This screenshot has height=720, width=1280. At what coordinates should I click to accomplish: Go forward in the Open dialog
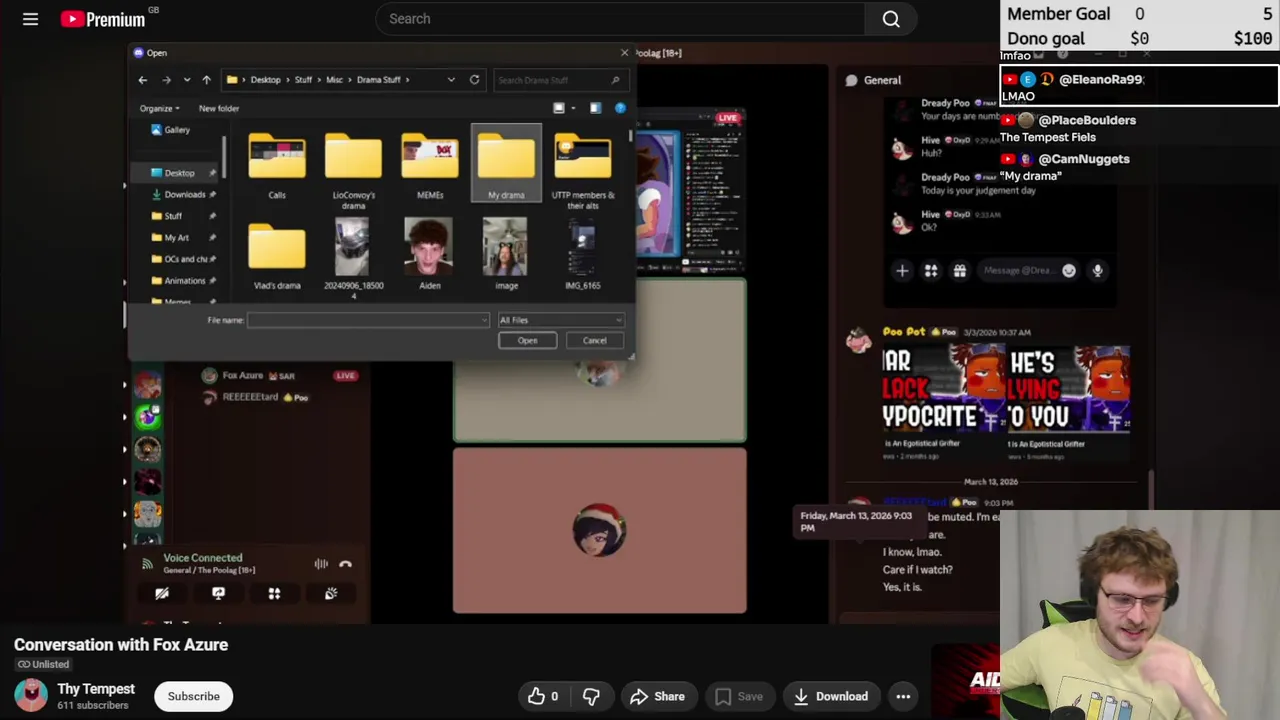[166, 80]
